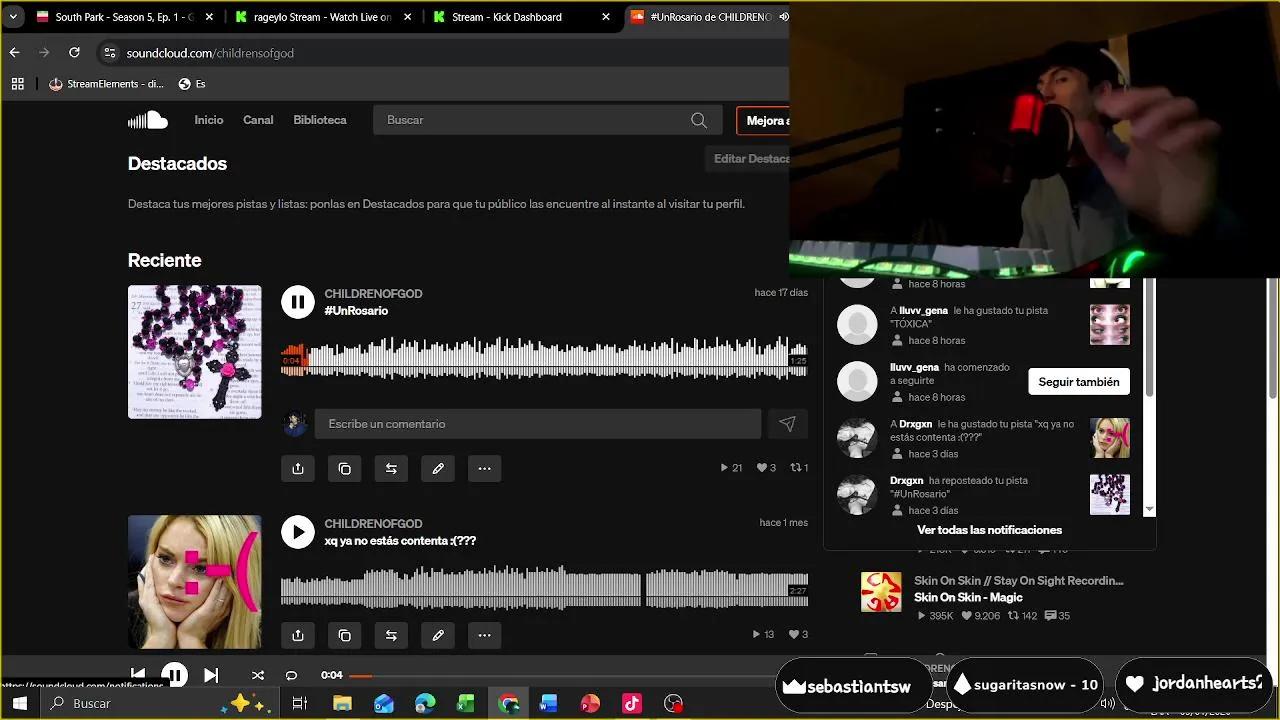Screen dimensions: 1280x720
Task: Open more options under 'xq ya no estás contenta'
Action: pyautogui.click(x=484, y=635)
